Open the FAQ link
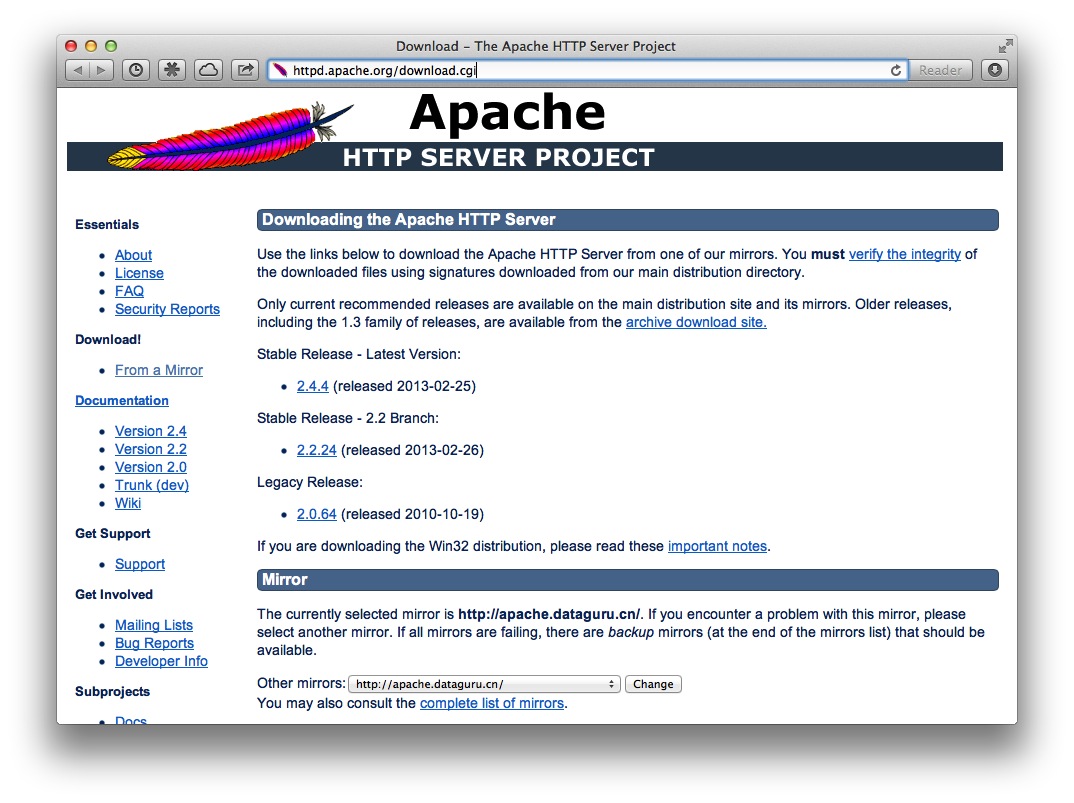The width and height of the screenshot is (1074, 803). 129,291
